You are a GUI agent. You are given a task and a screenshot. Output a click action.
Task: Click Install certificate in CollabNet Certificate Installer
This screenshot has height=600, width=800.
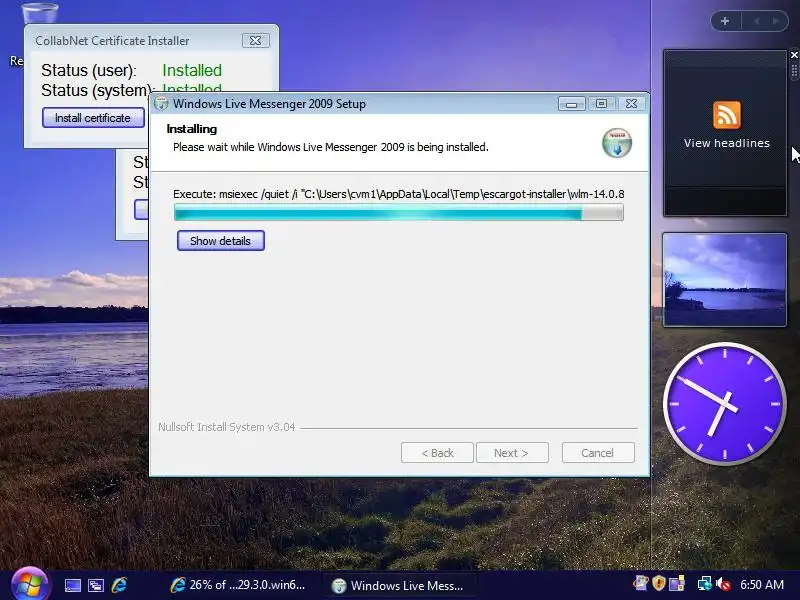pos(93,118)
